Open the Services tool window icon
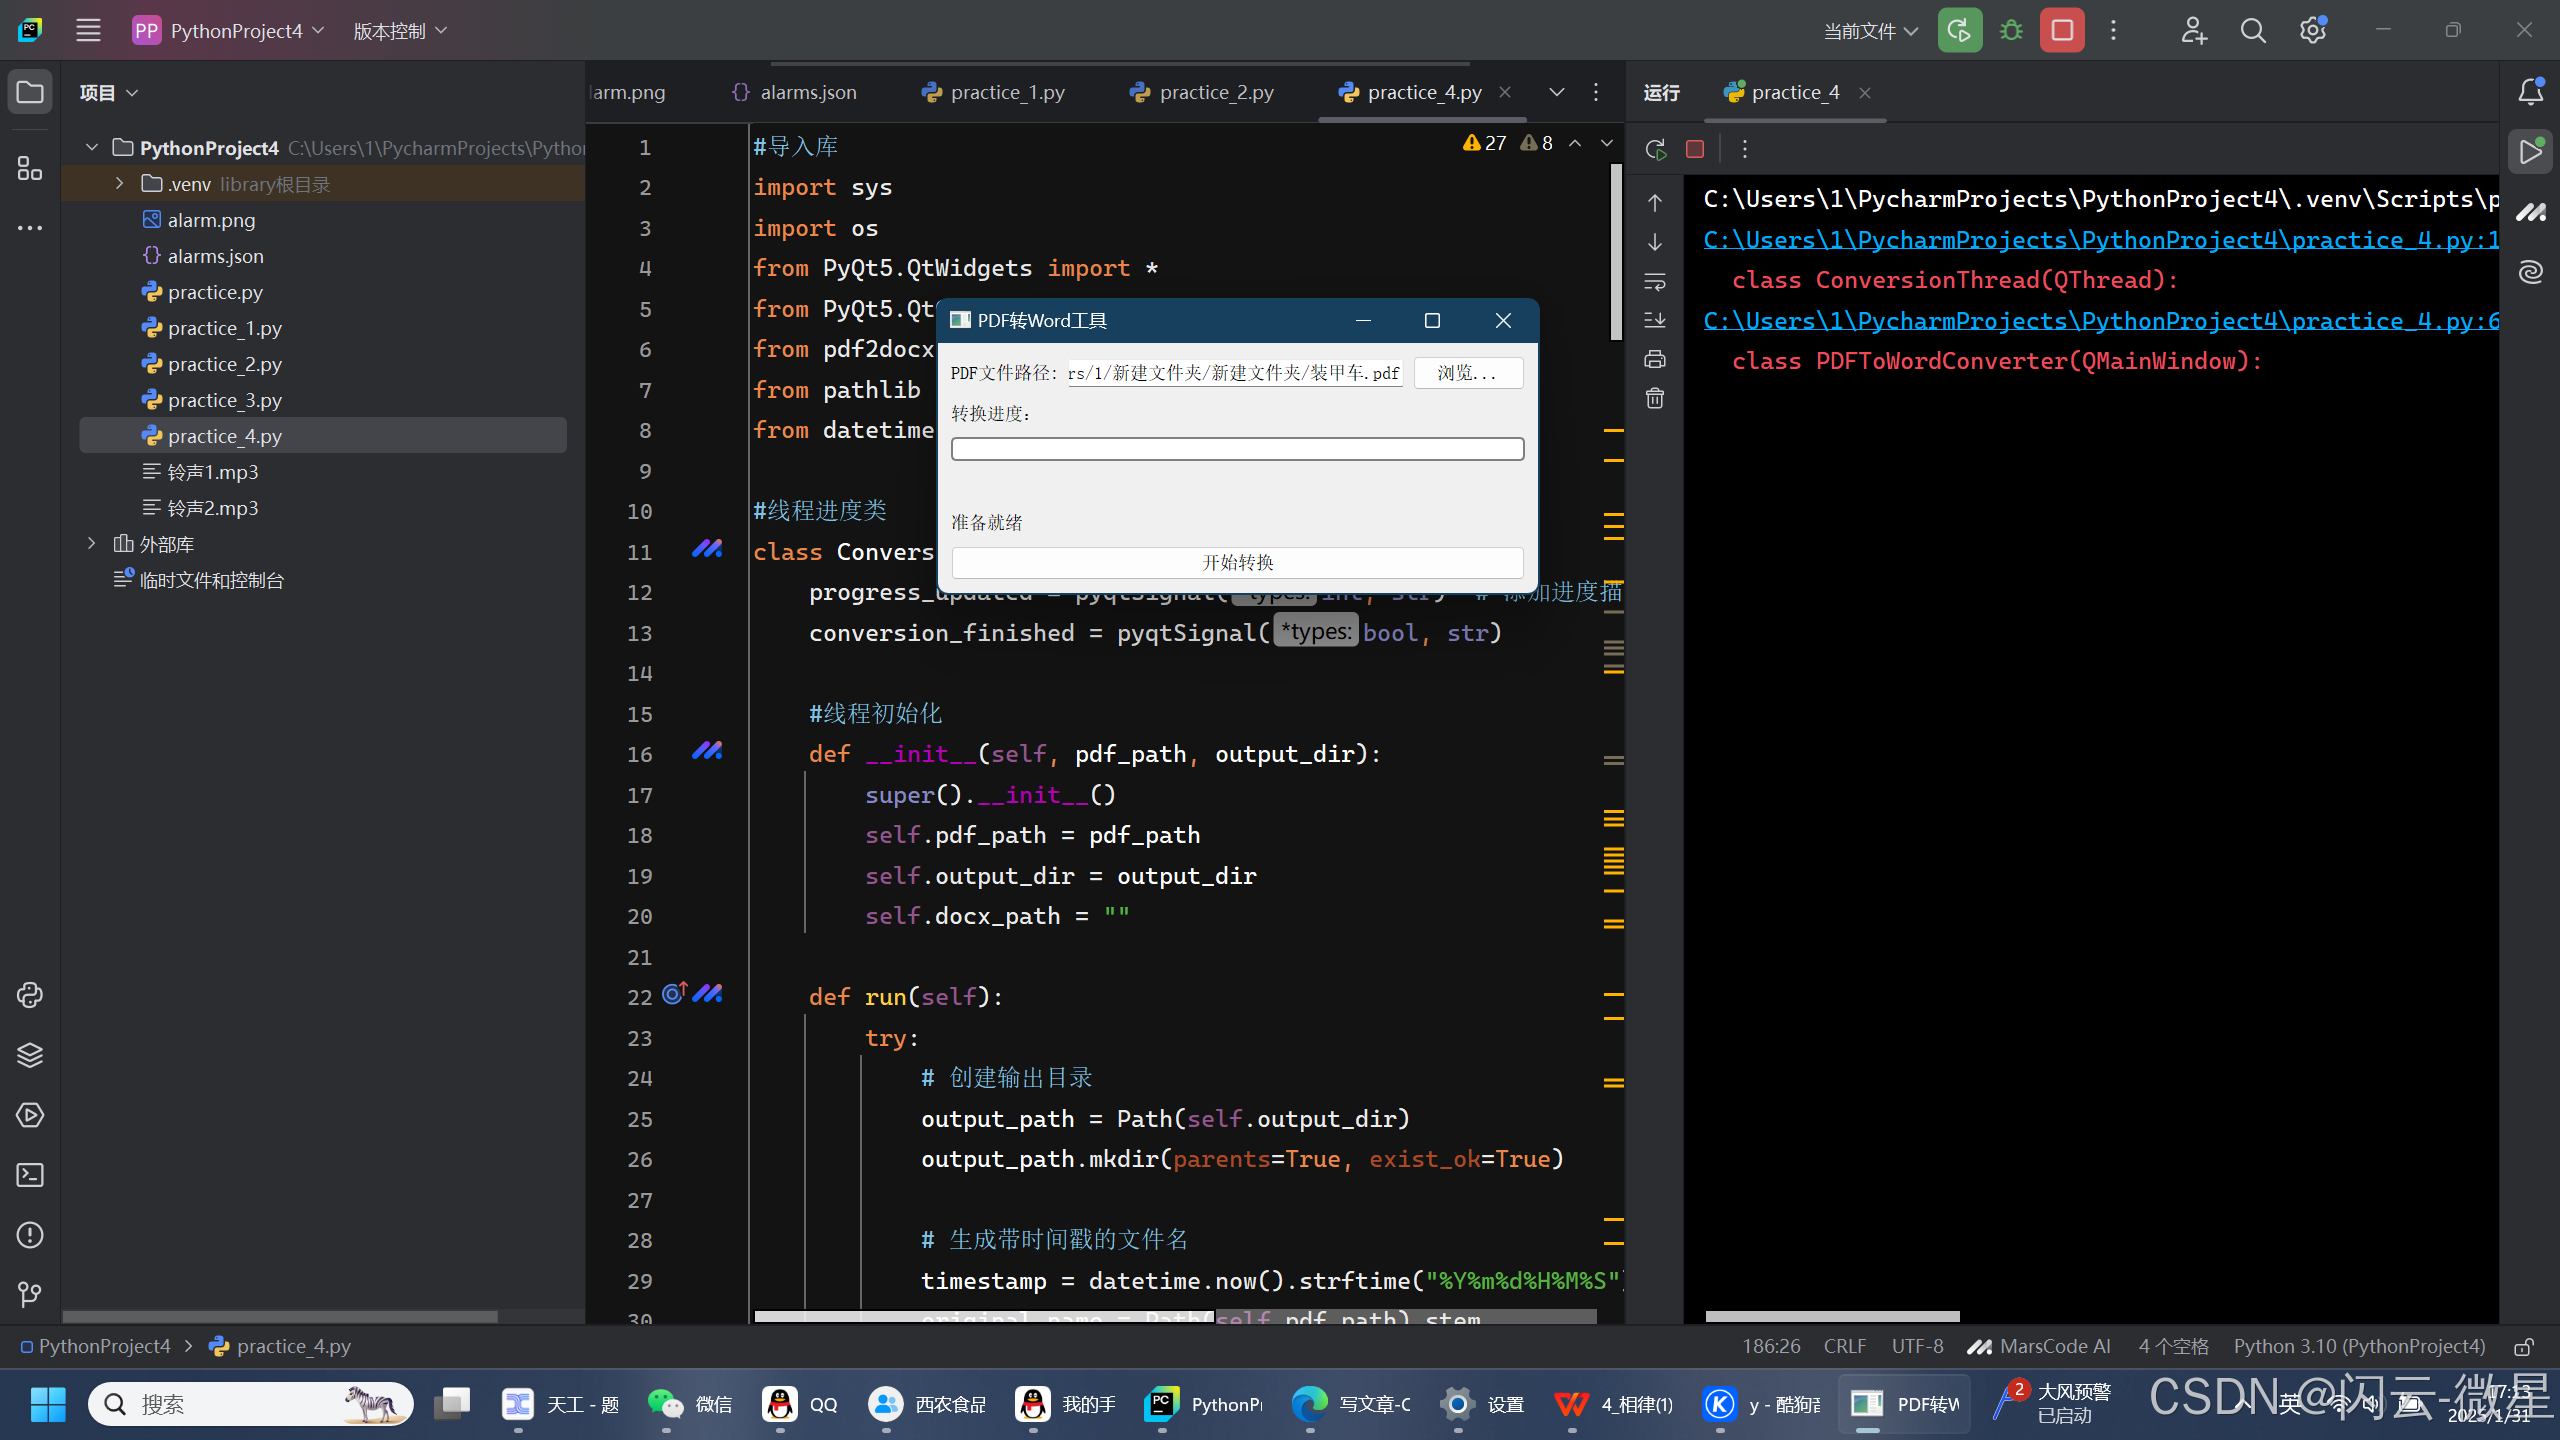This screenshot has width=2560, height=1440. coord(30,1115)
